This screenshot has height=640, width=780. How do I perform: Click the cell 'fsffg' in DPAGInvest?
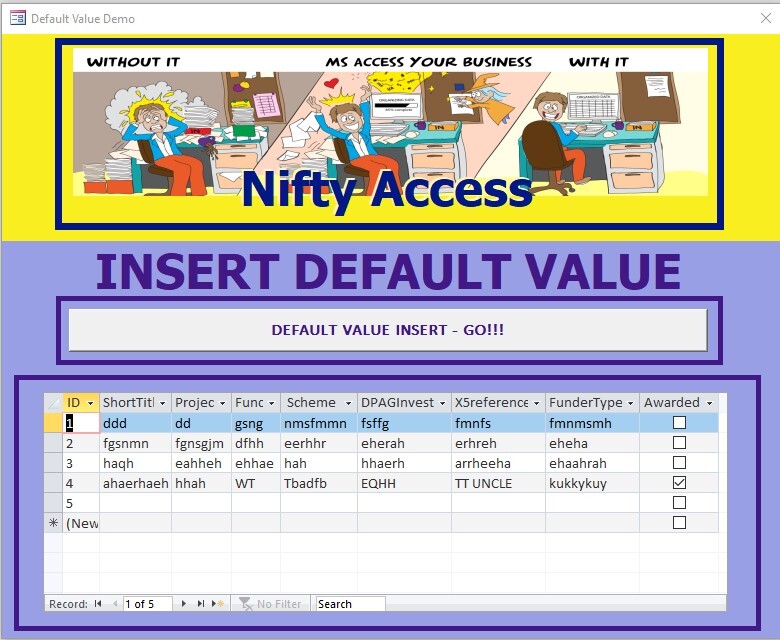(x=404, y=423)
